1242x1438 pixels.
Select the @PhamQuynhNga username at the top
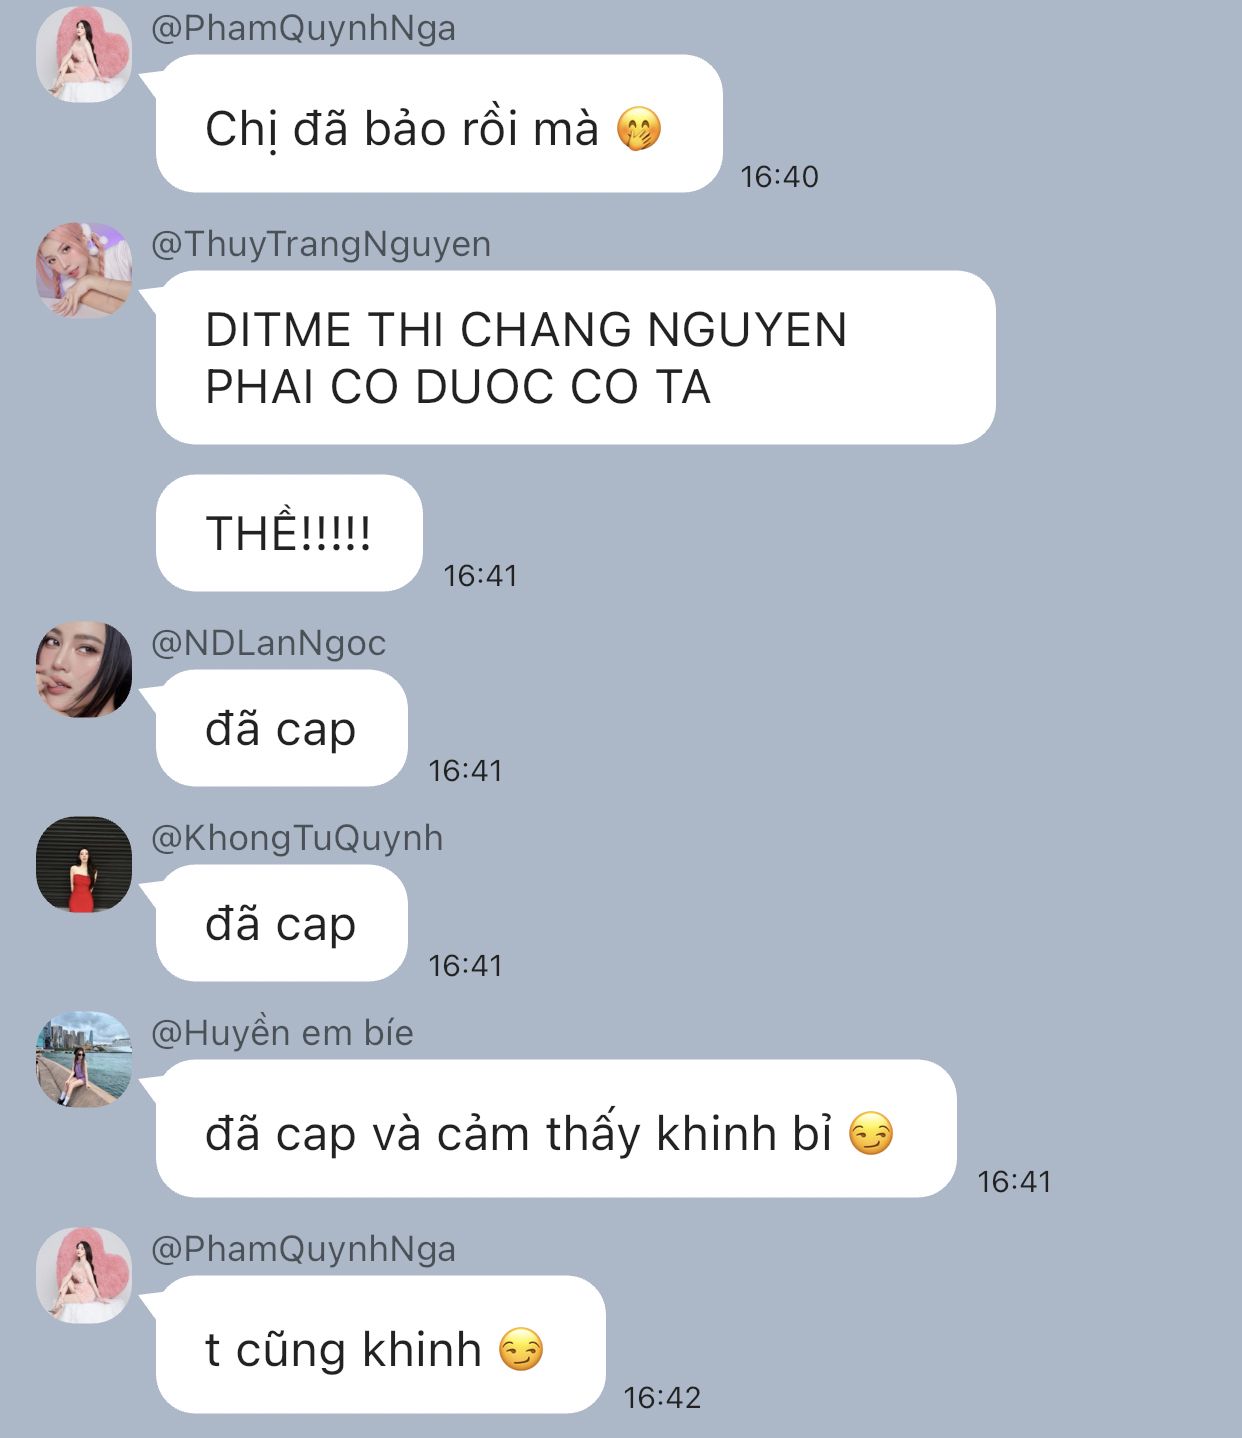[303, 28]
